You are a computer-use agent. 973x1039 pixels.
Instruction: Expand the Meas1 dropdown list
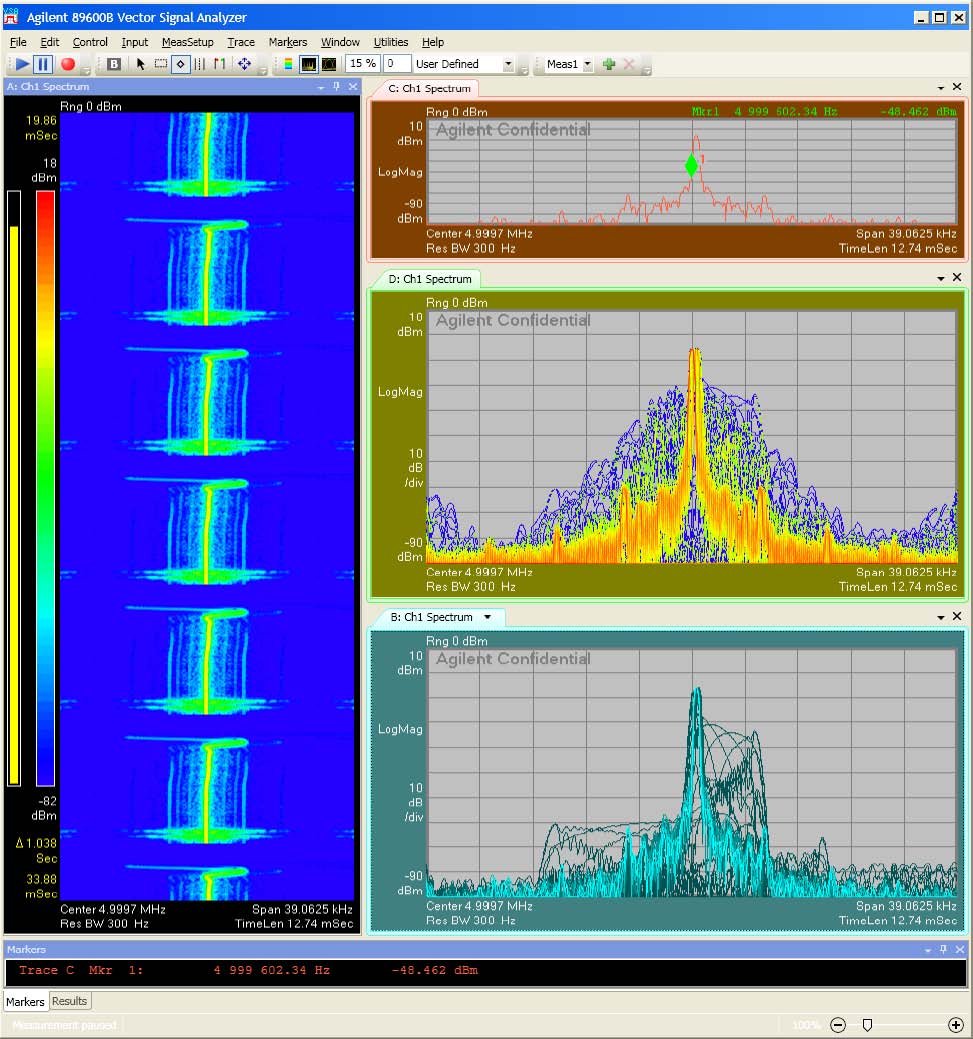[587, 64]
